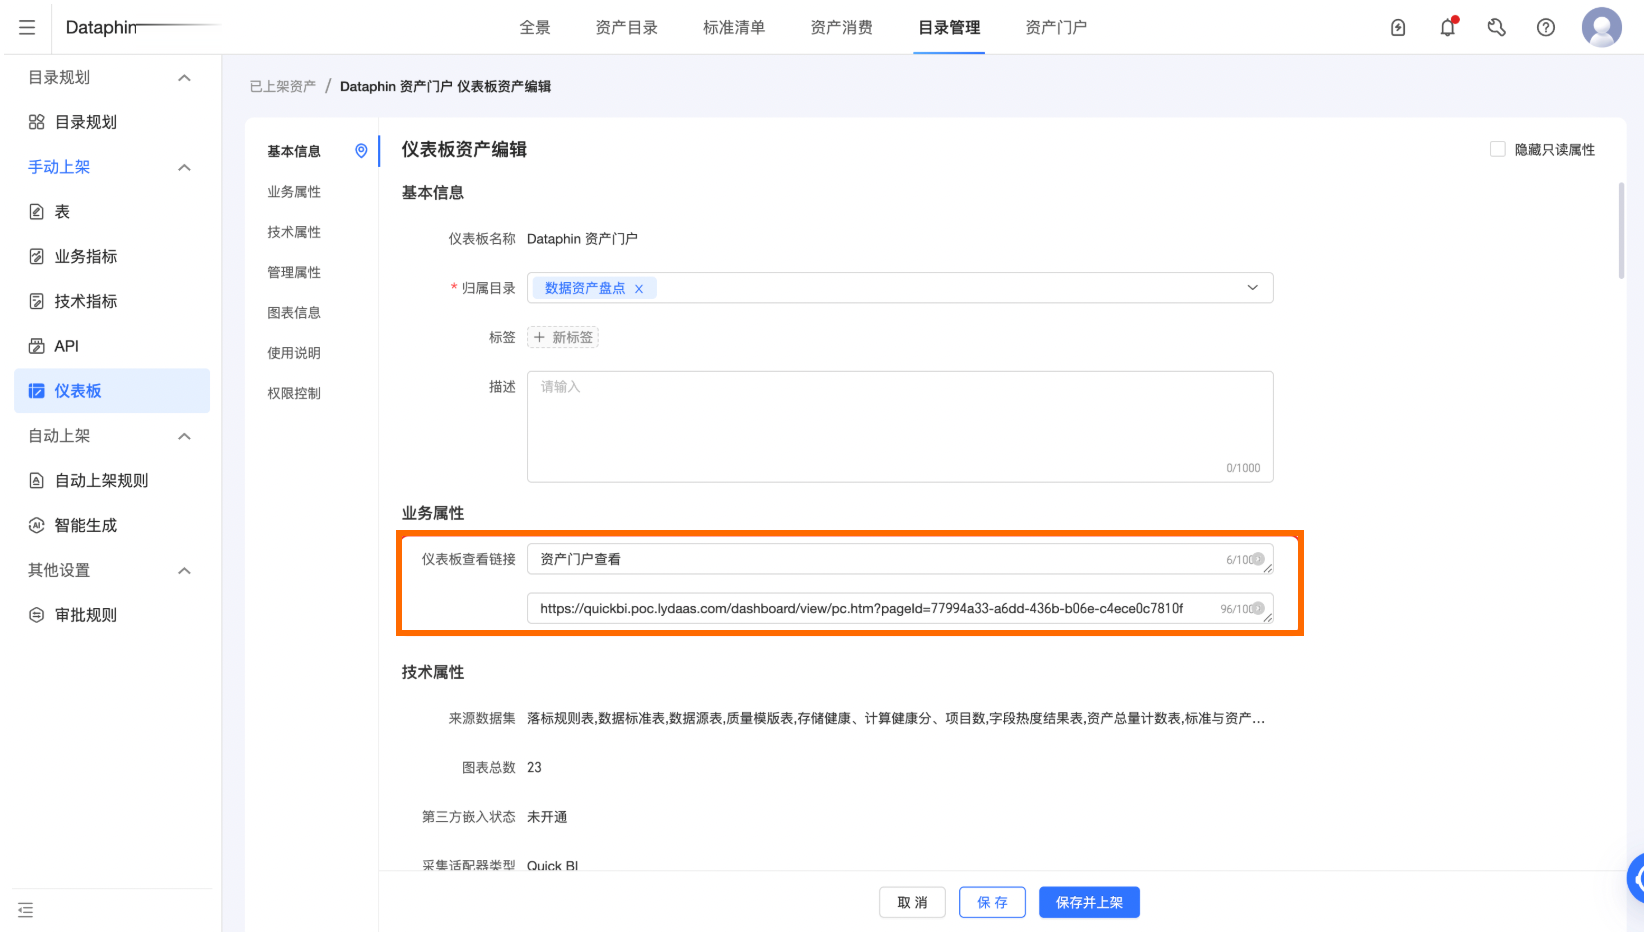Jump to 业务属性 anchor section
The image size is (1648, 936).
(x=294, y=192)
